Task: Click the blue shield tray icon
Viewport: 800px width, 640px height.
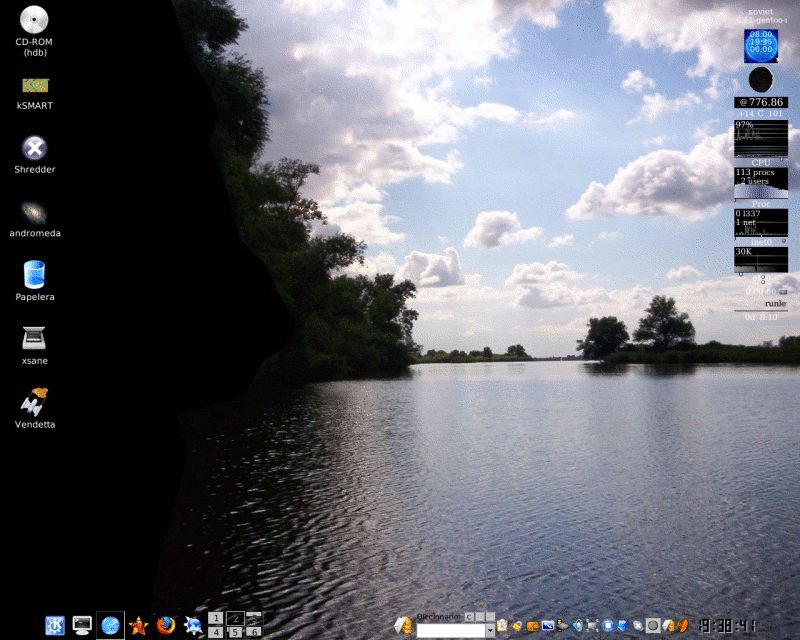Action: (622, 626)
